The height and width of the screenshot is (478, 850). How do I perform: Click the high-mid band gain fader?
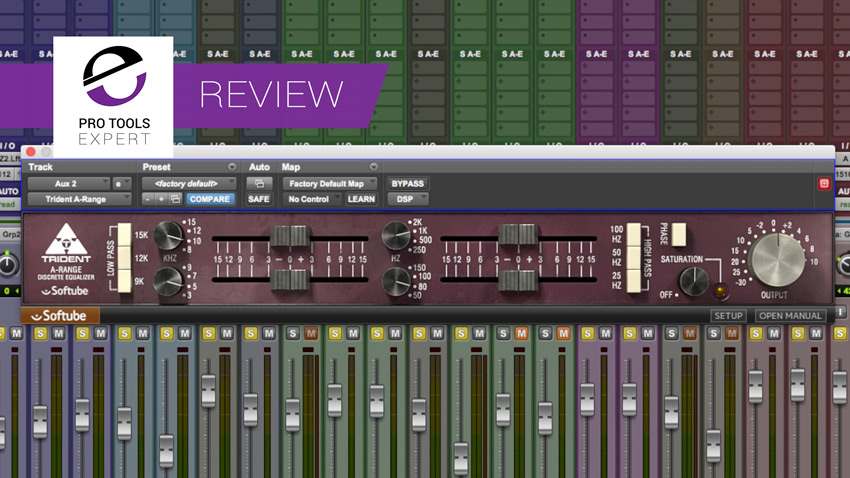click(290, 280)
